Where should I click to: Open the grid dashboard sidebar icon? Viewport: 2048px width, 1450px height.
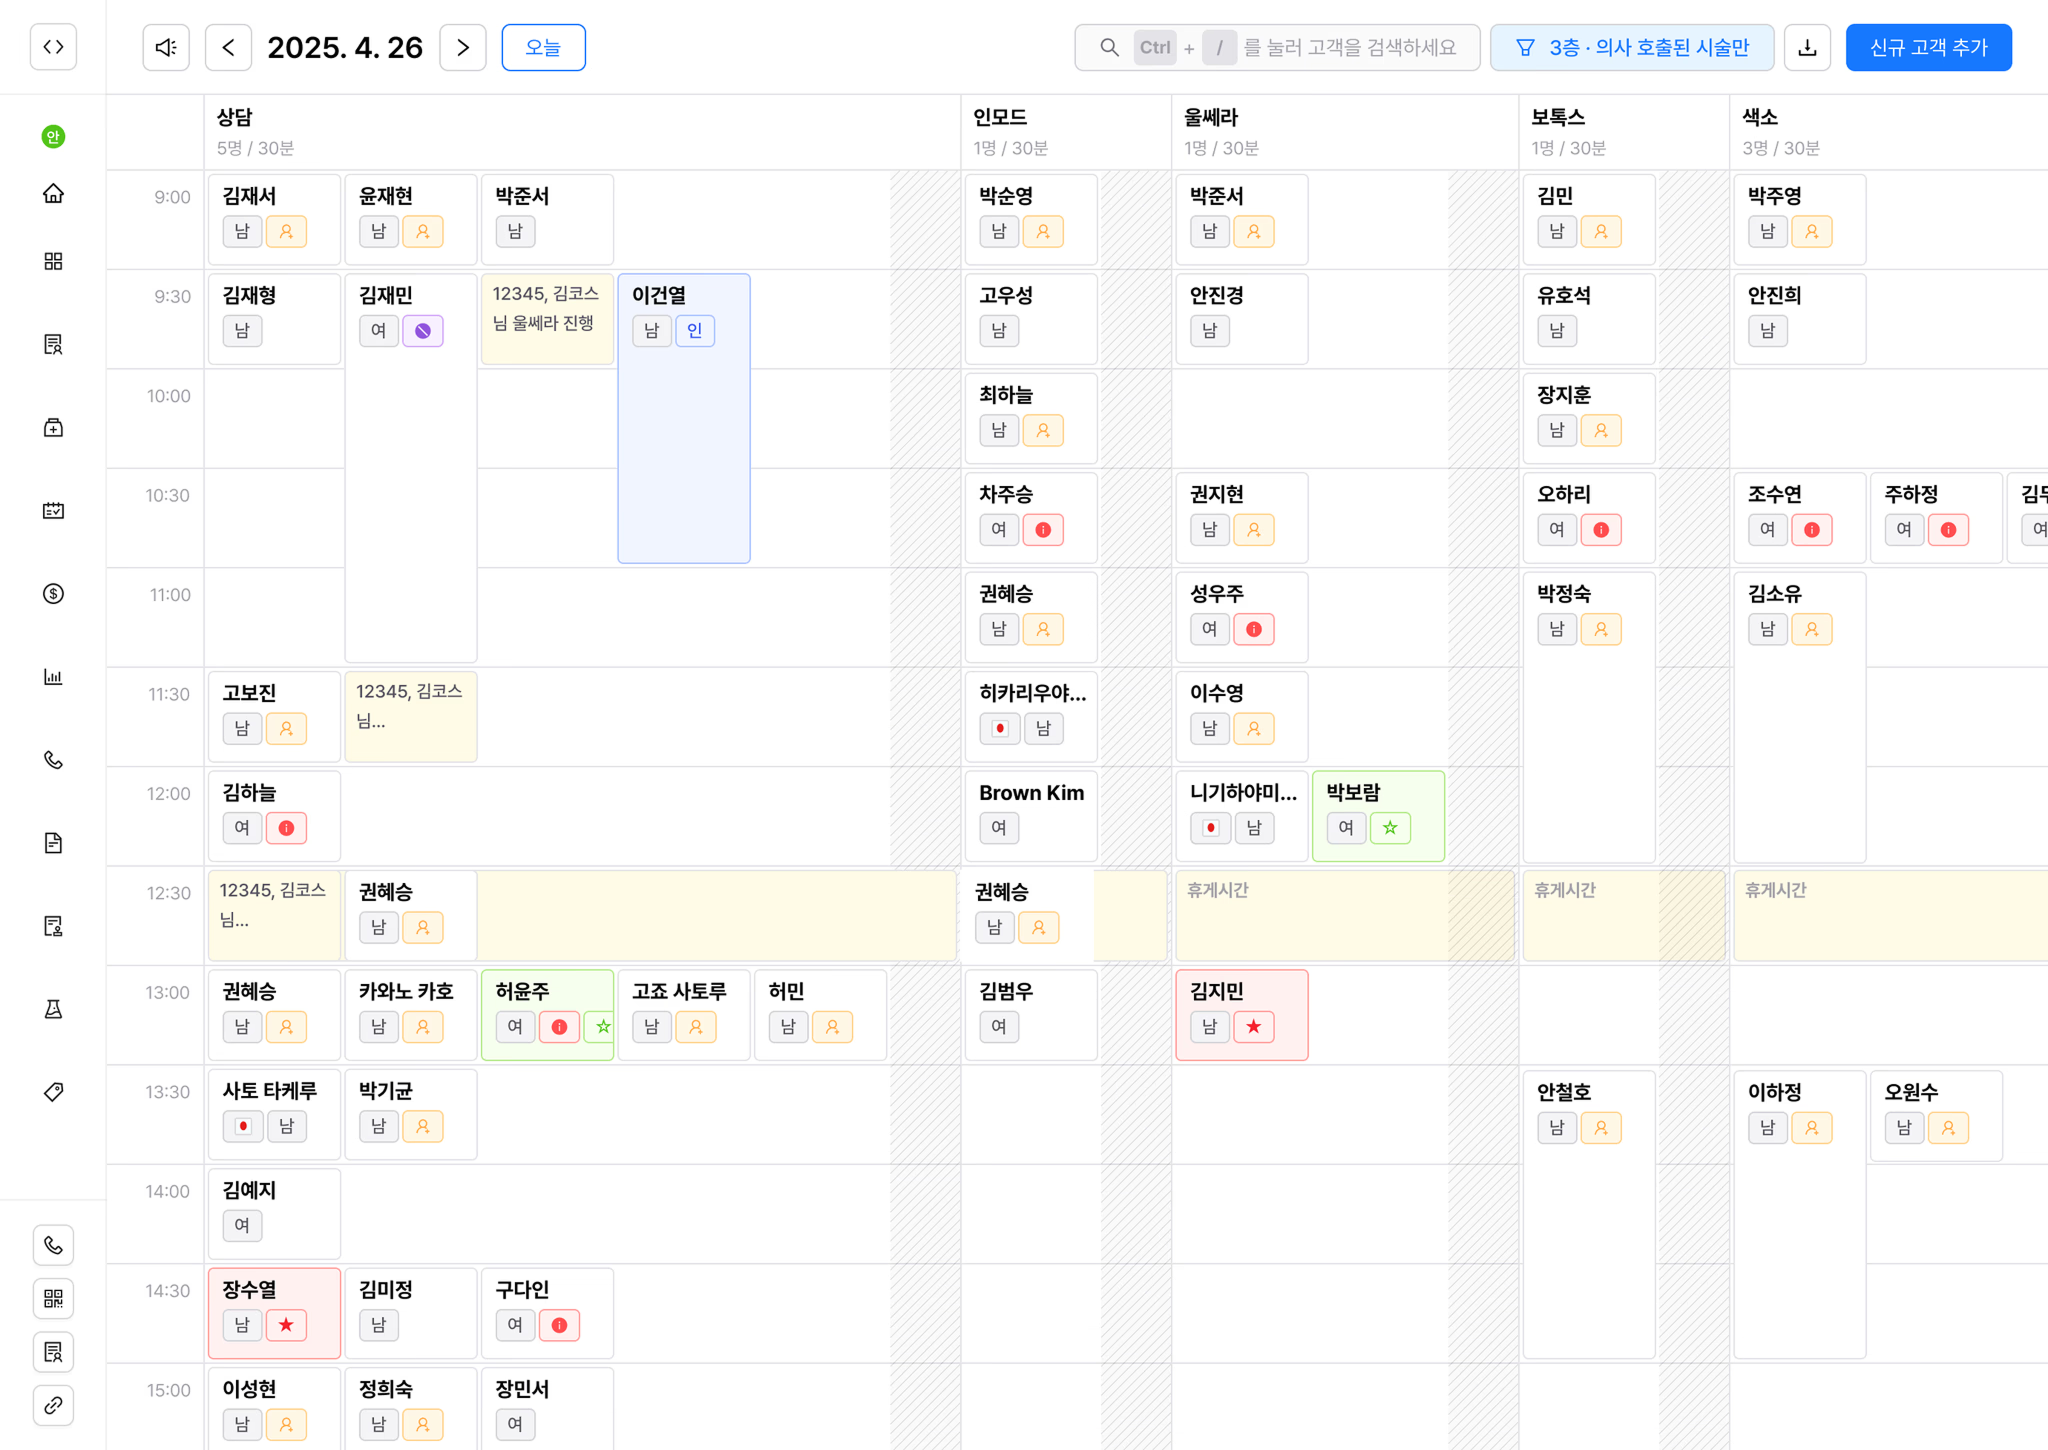tap(53, 261)
